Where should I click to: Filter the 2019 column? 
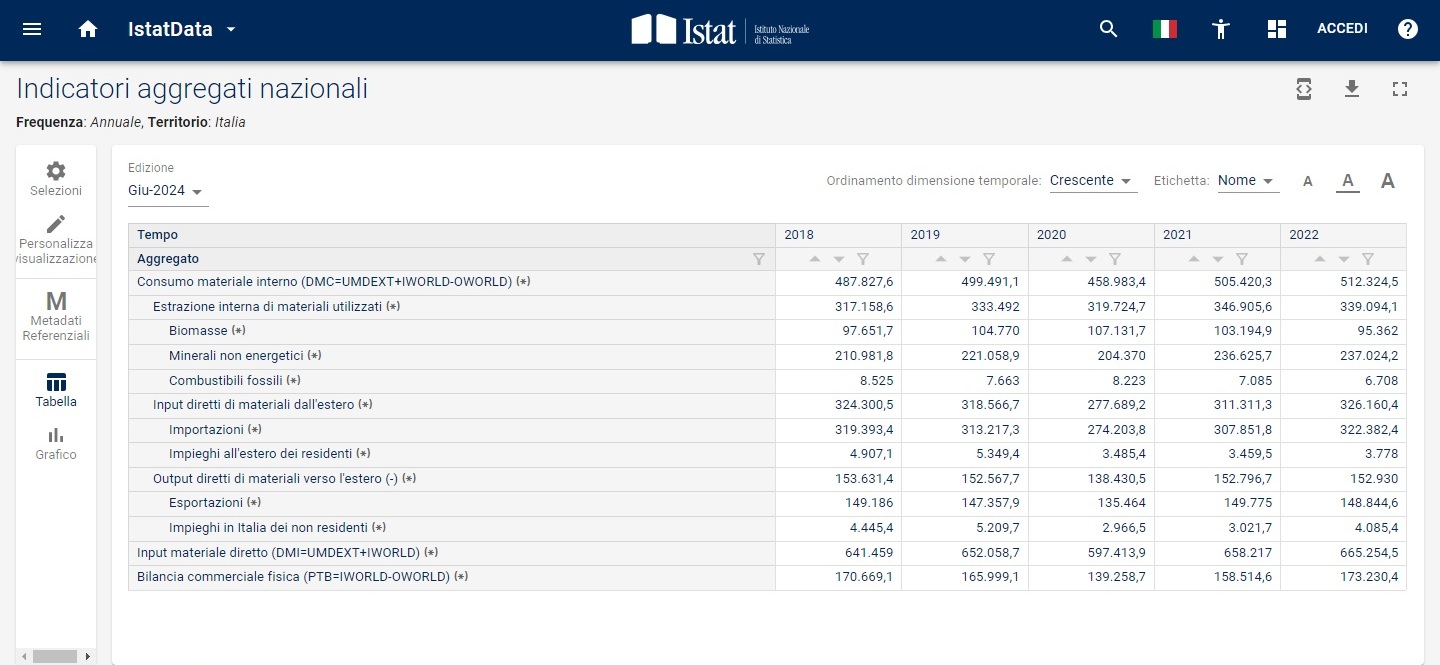coord(989,259)
